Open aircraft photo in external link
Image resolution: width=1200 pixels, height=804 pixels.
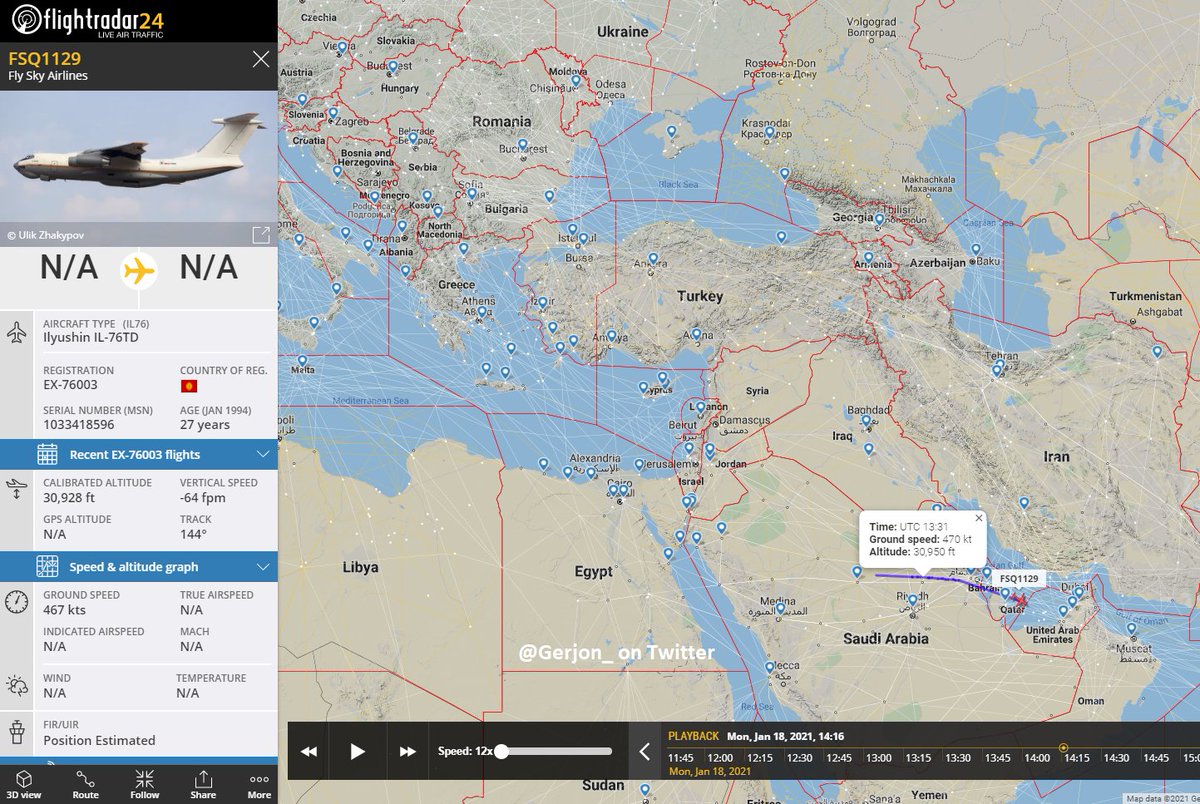260,235
